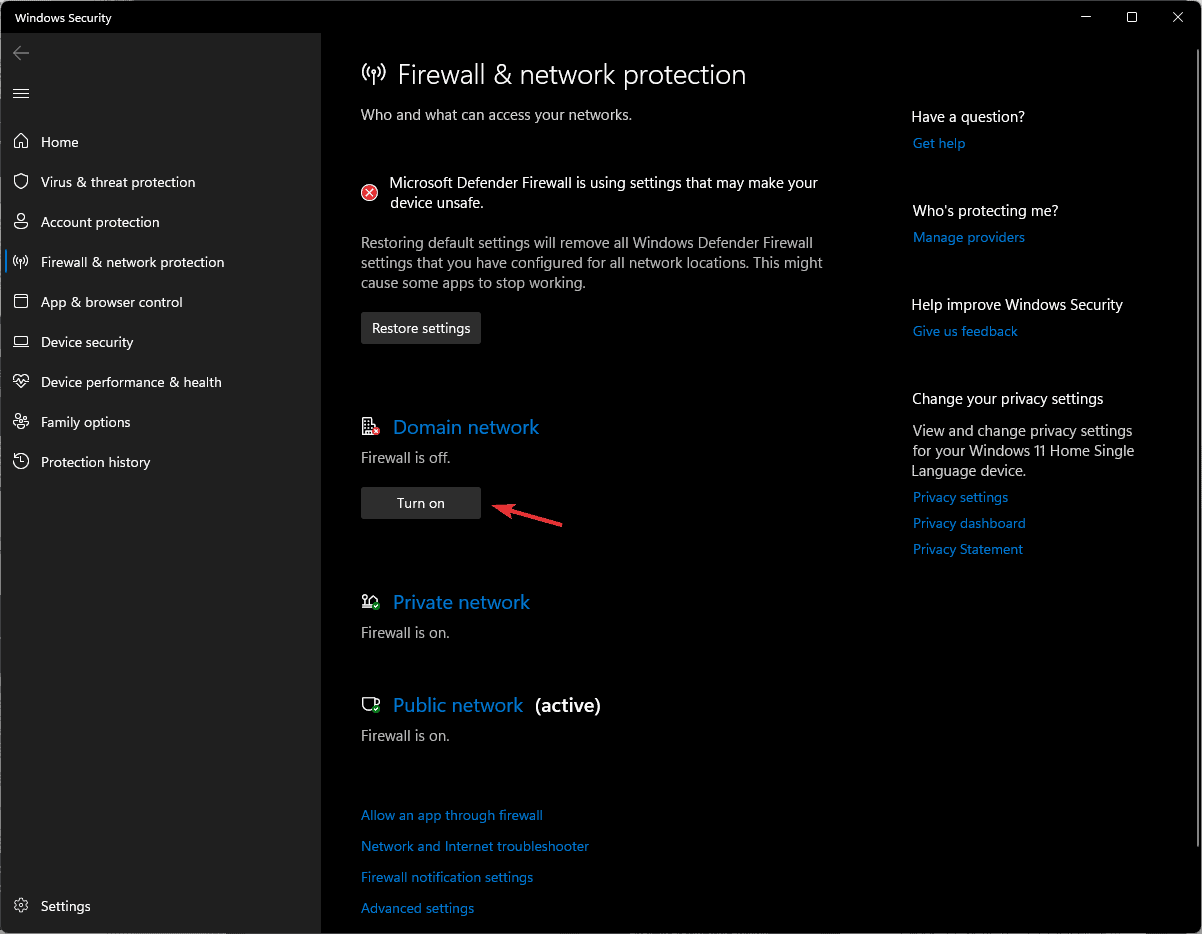Click the Device performance heart icon
The image size is (1202, 934).
click(21, 382)
